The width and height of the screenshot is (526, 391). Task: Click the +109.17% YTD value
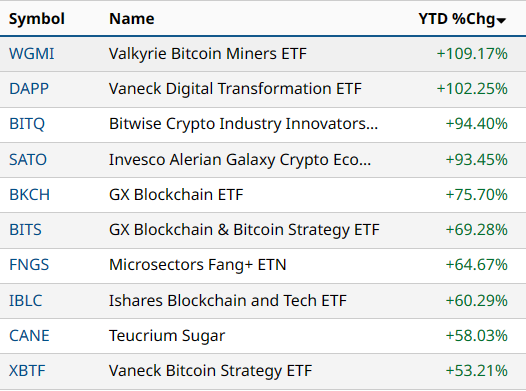click(472, 54)
